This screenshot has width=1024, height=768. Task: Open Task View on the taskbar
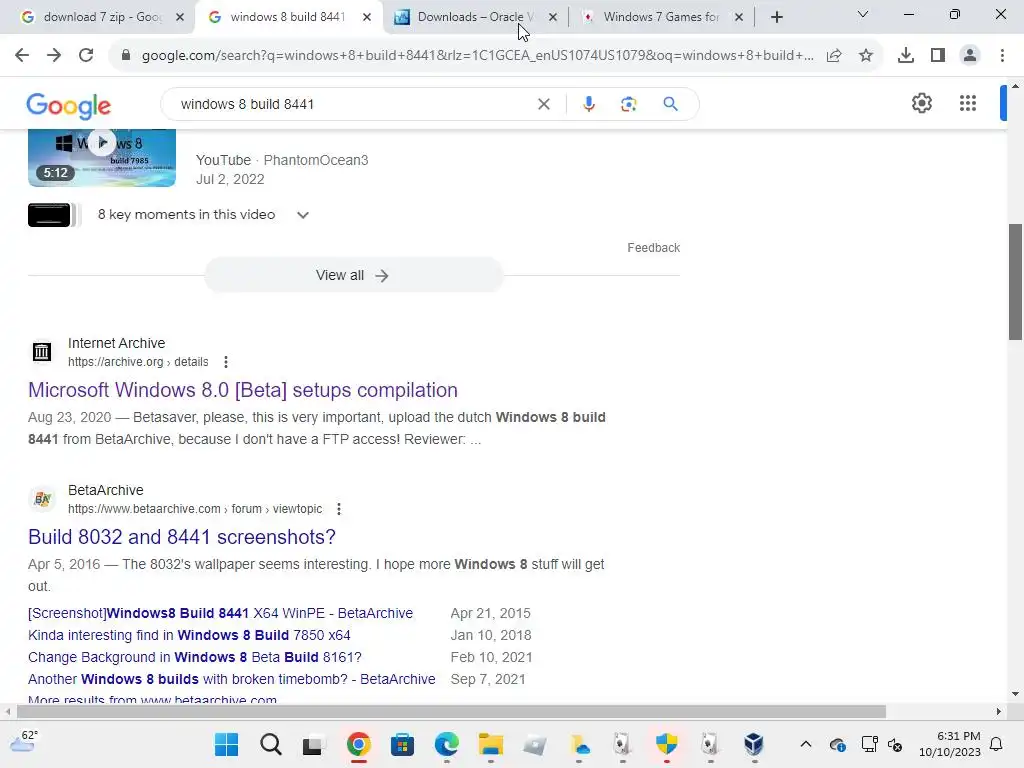313,744
